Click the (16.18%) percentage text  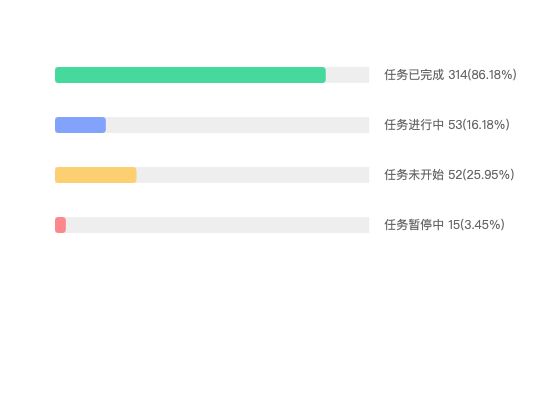coord(486,125)
